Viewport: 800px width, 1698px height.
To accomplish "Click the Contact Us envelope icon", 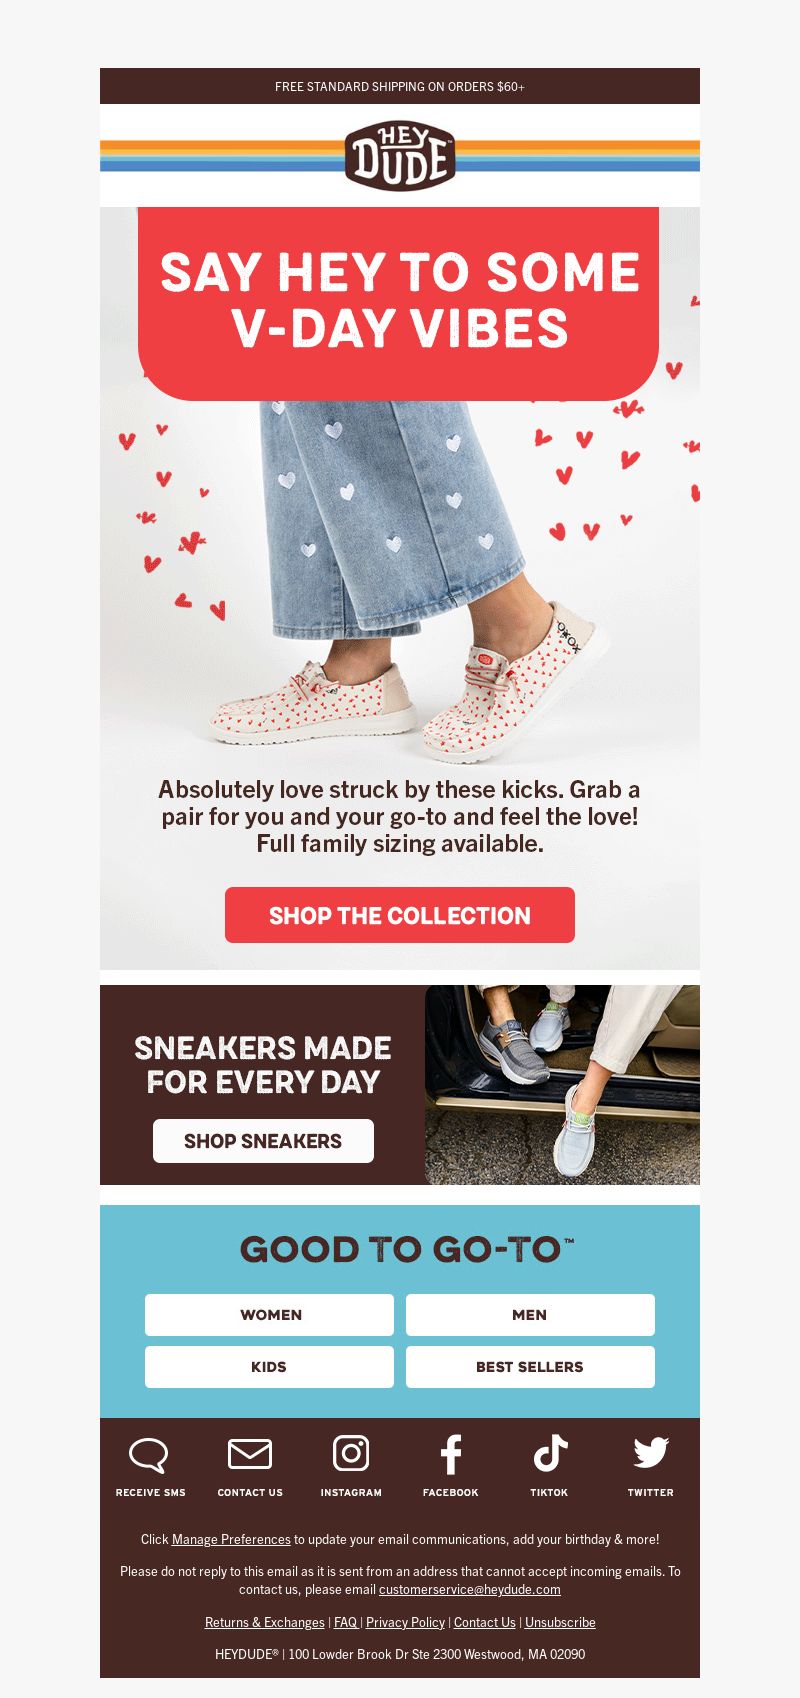I will [x=250, y=1454].
